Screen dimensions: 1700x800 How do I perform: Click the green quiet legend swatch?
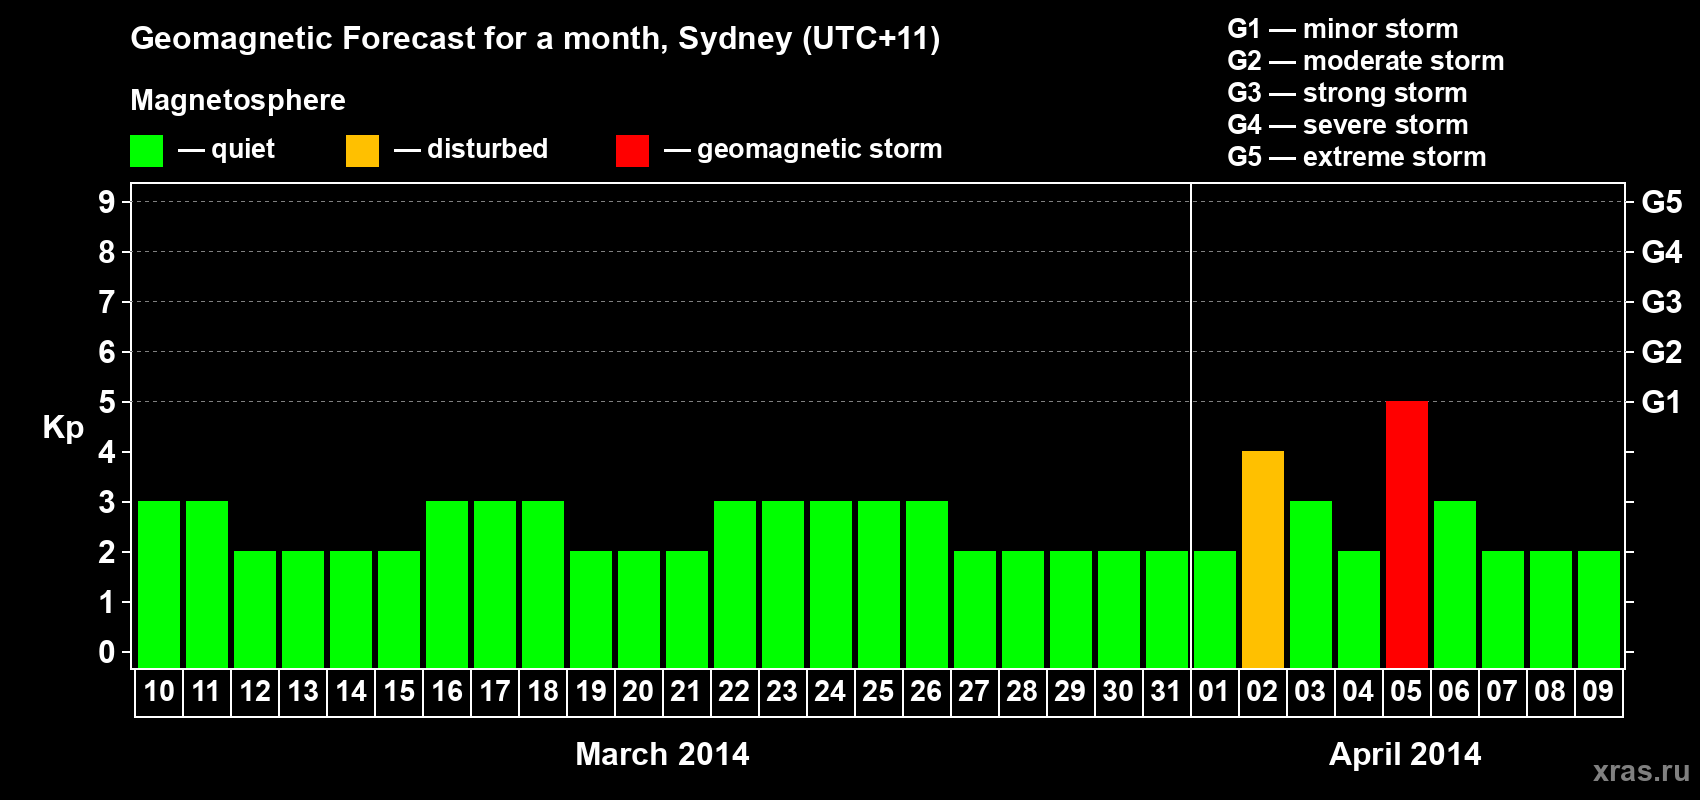pos(146,151)
